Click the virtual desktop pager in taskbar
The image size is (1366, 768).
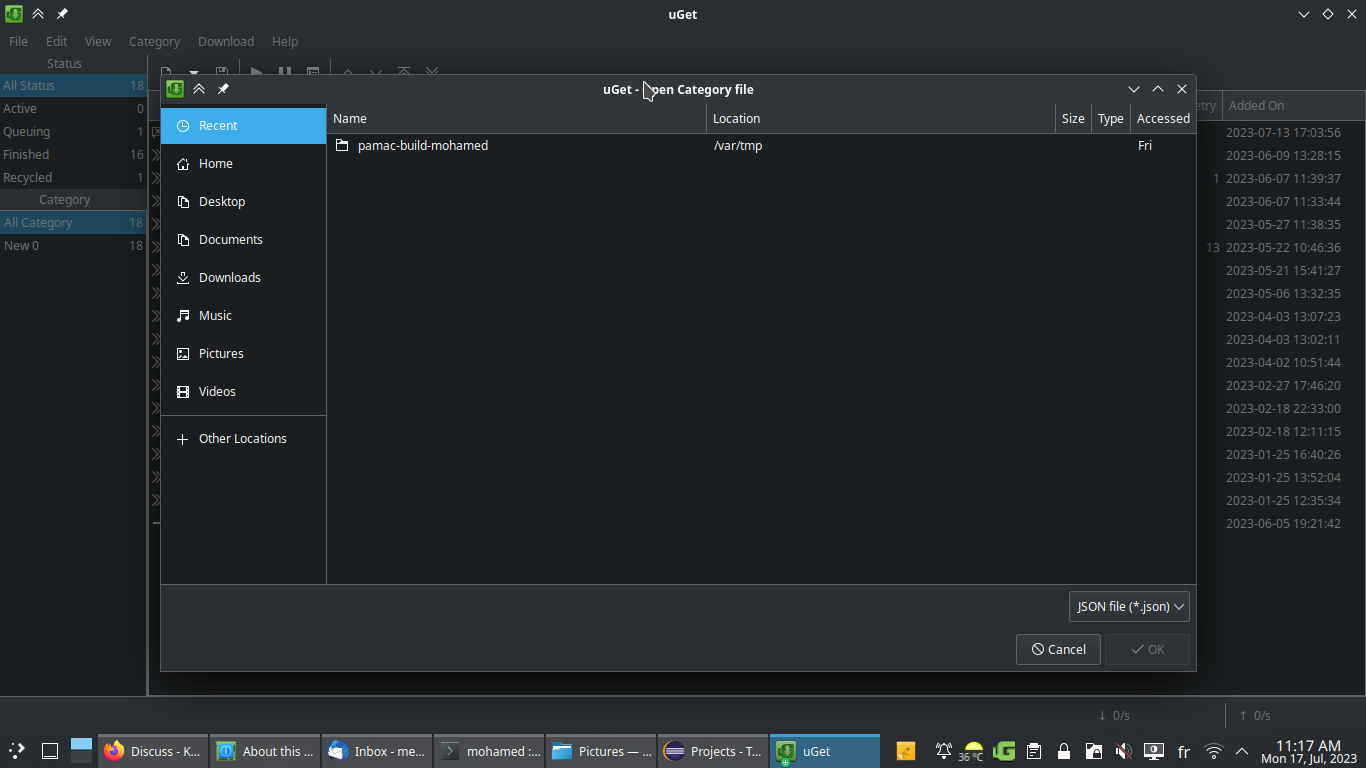[x=81, y=751]
